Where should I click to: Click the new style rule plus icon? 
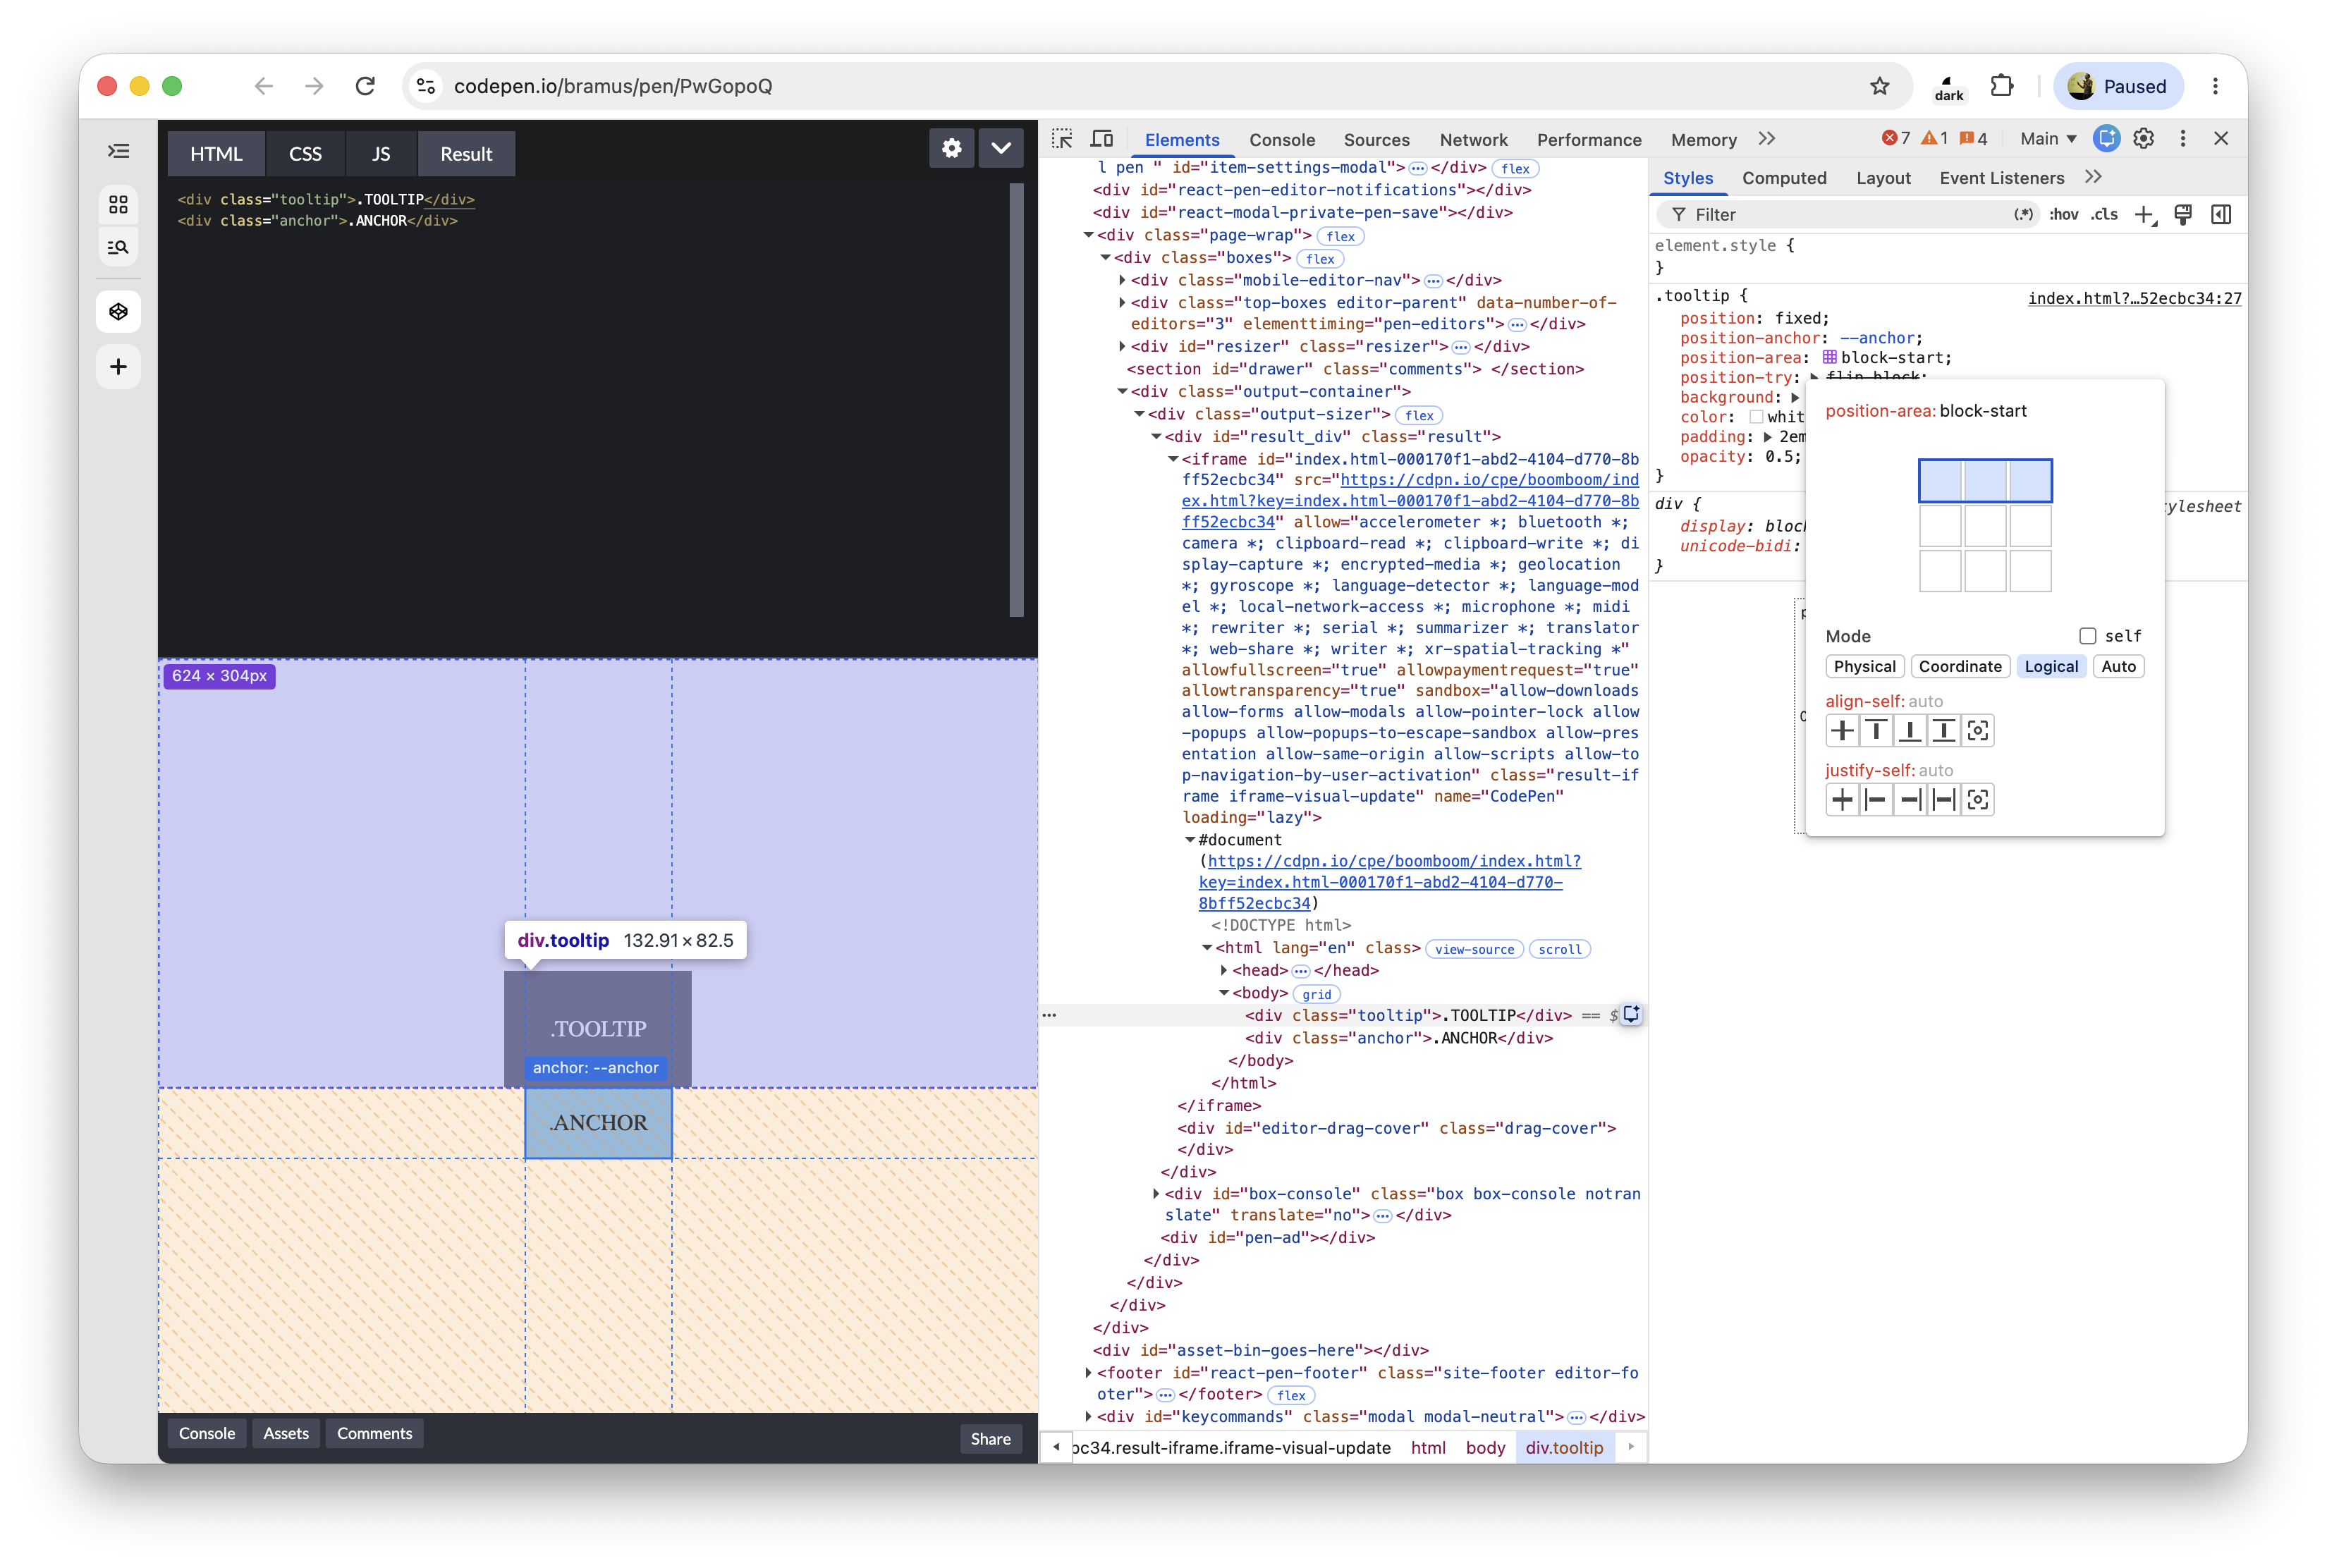(2144, 215)
